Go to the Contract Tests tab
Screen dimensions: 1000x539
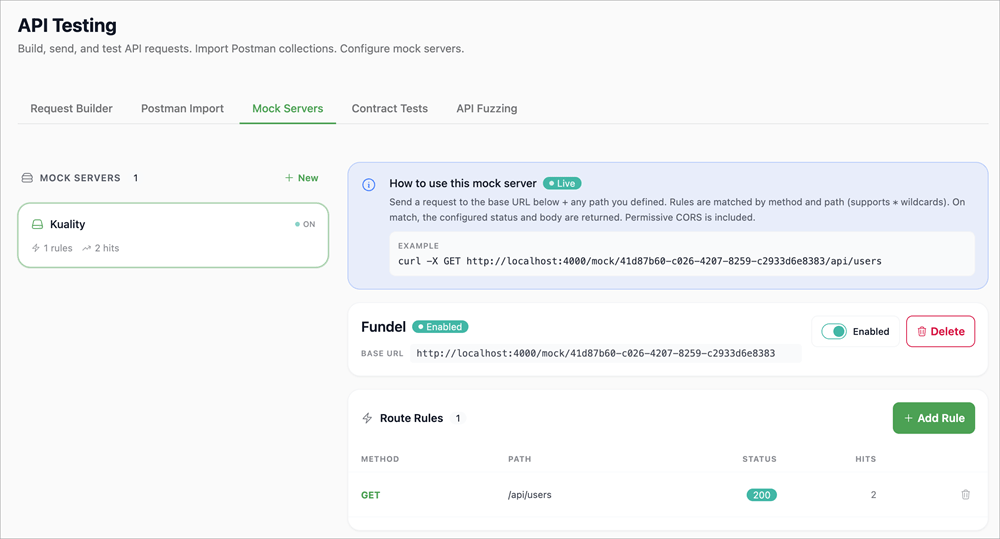(x=390, y=108)
